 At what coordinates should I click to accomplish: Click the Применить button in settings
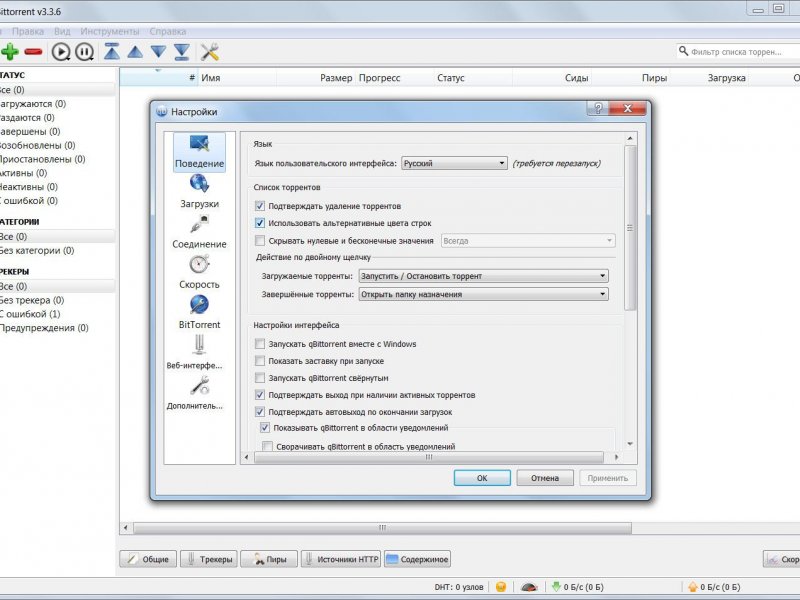point(608,478)
